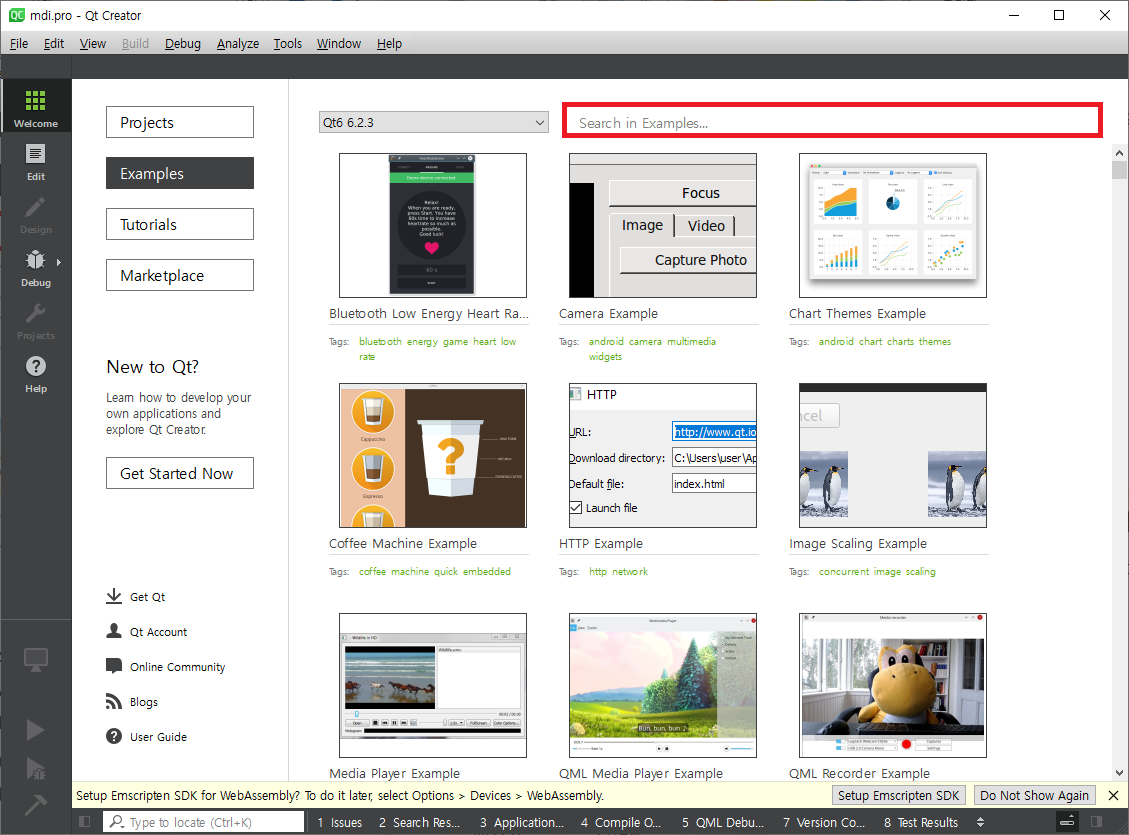Open Bluetooth Low Energy Heart Rate thumbnail

(433, 225)
